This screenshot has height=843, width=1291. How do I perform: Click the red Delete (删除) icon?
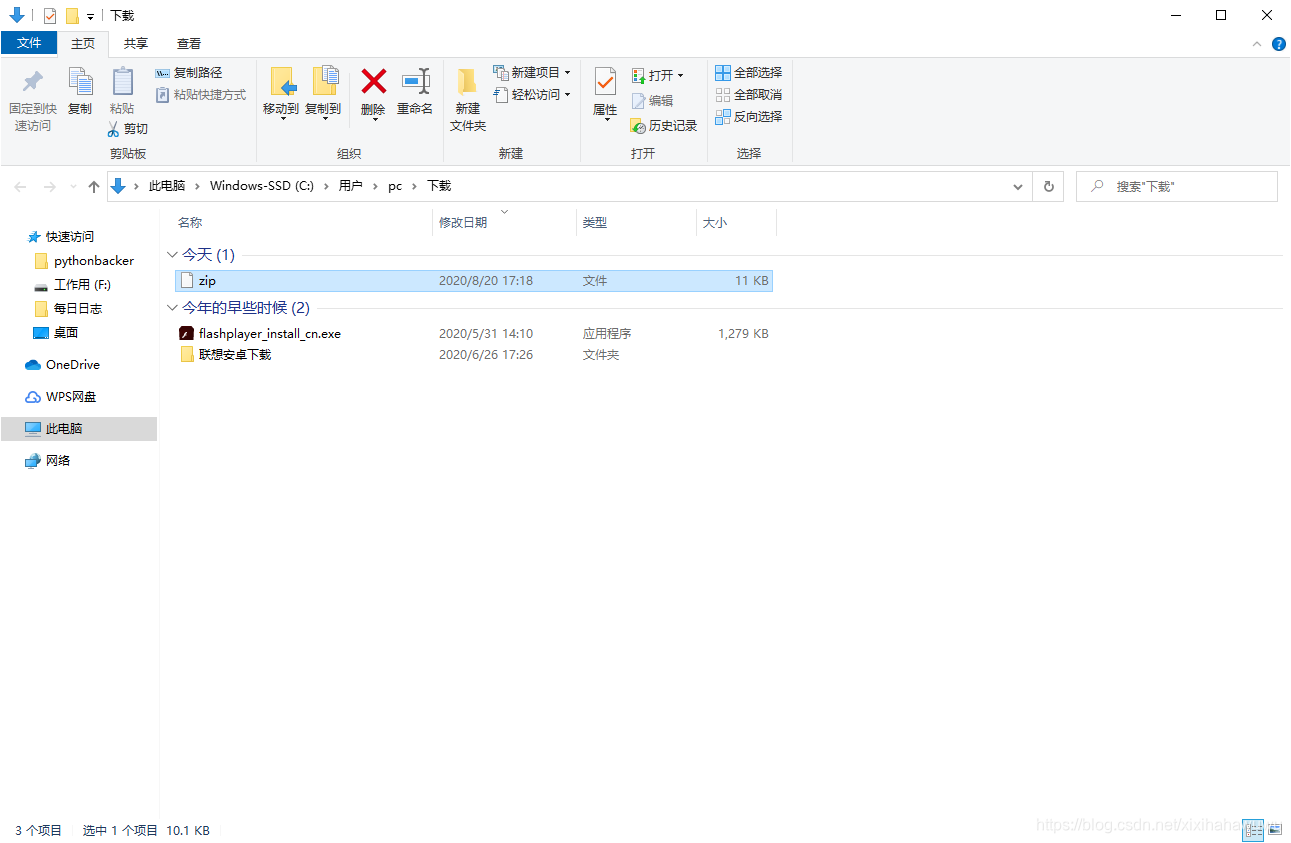pos(373,81)
